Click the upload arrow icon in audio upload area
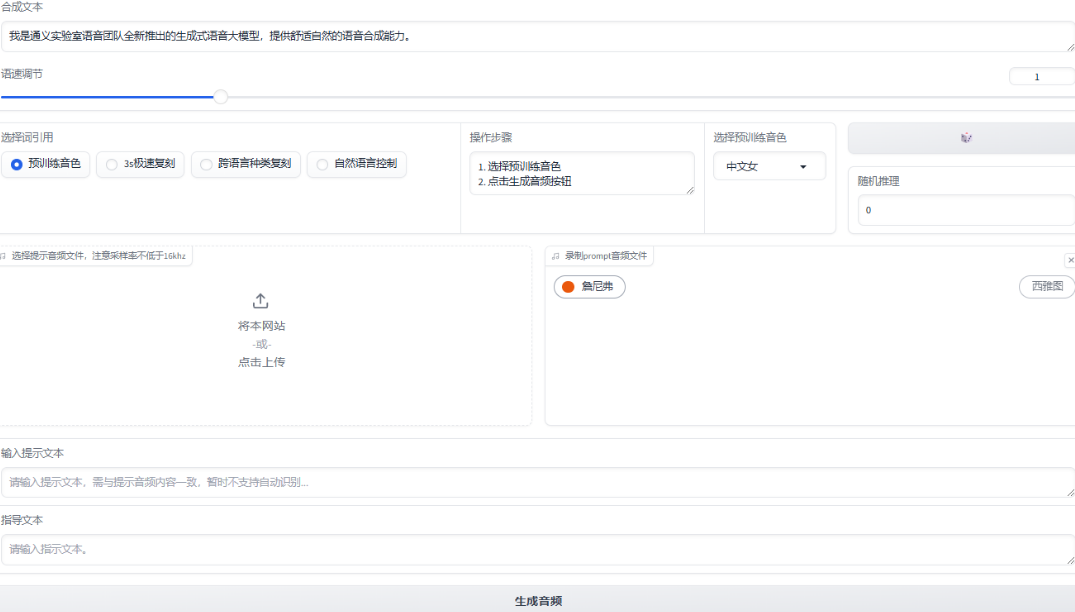 click(260, 299)
